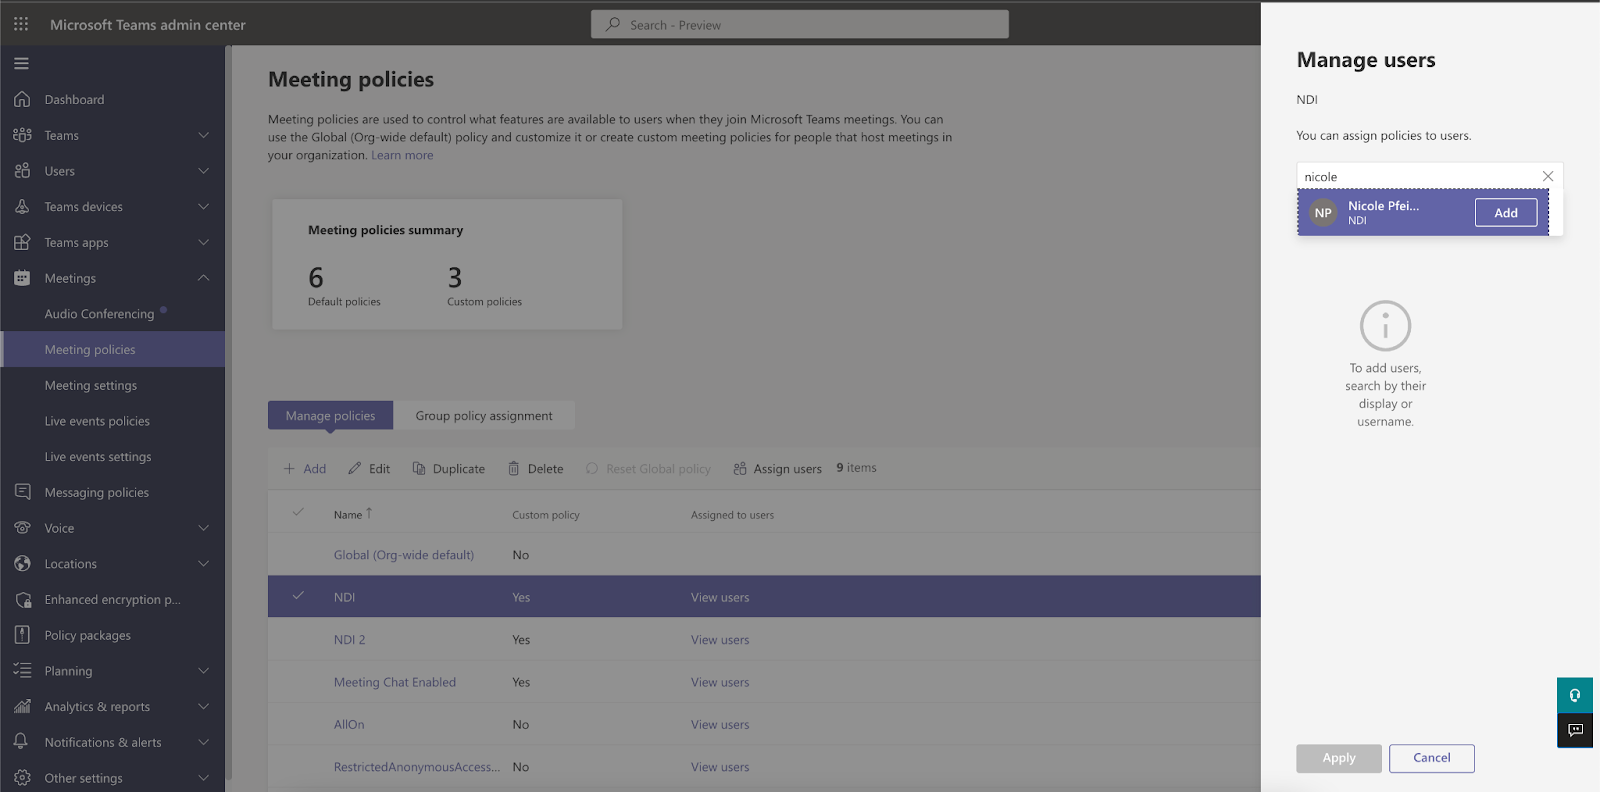Expand the Planning menu chevron
Screen dimensions: 1600x792
click(204, 671)
